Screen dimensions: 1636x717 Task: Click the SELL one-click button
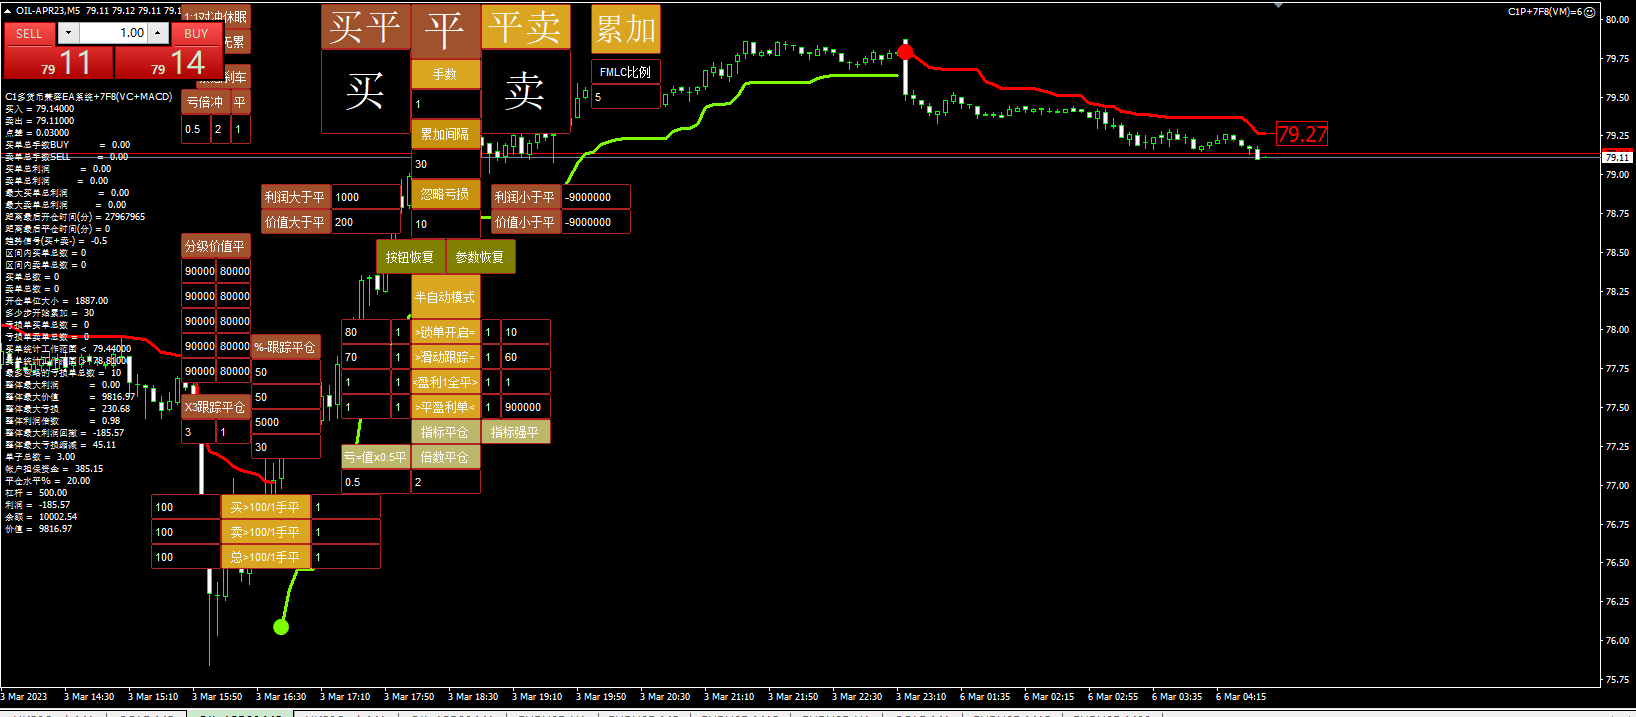tap(29, 33)
